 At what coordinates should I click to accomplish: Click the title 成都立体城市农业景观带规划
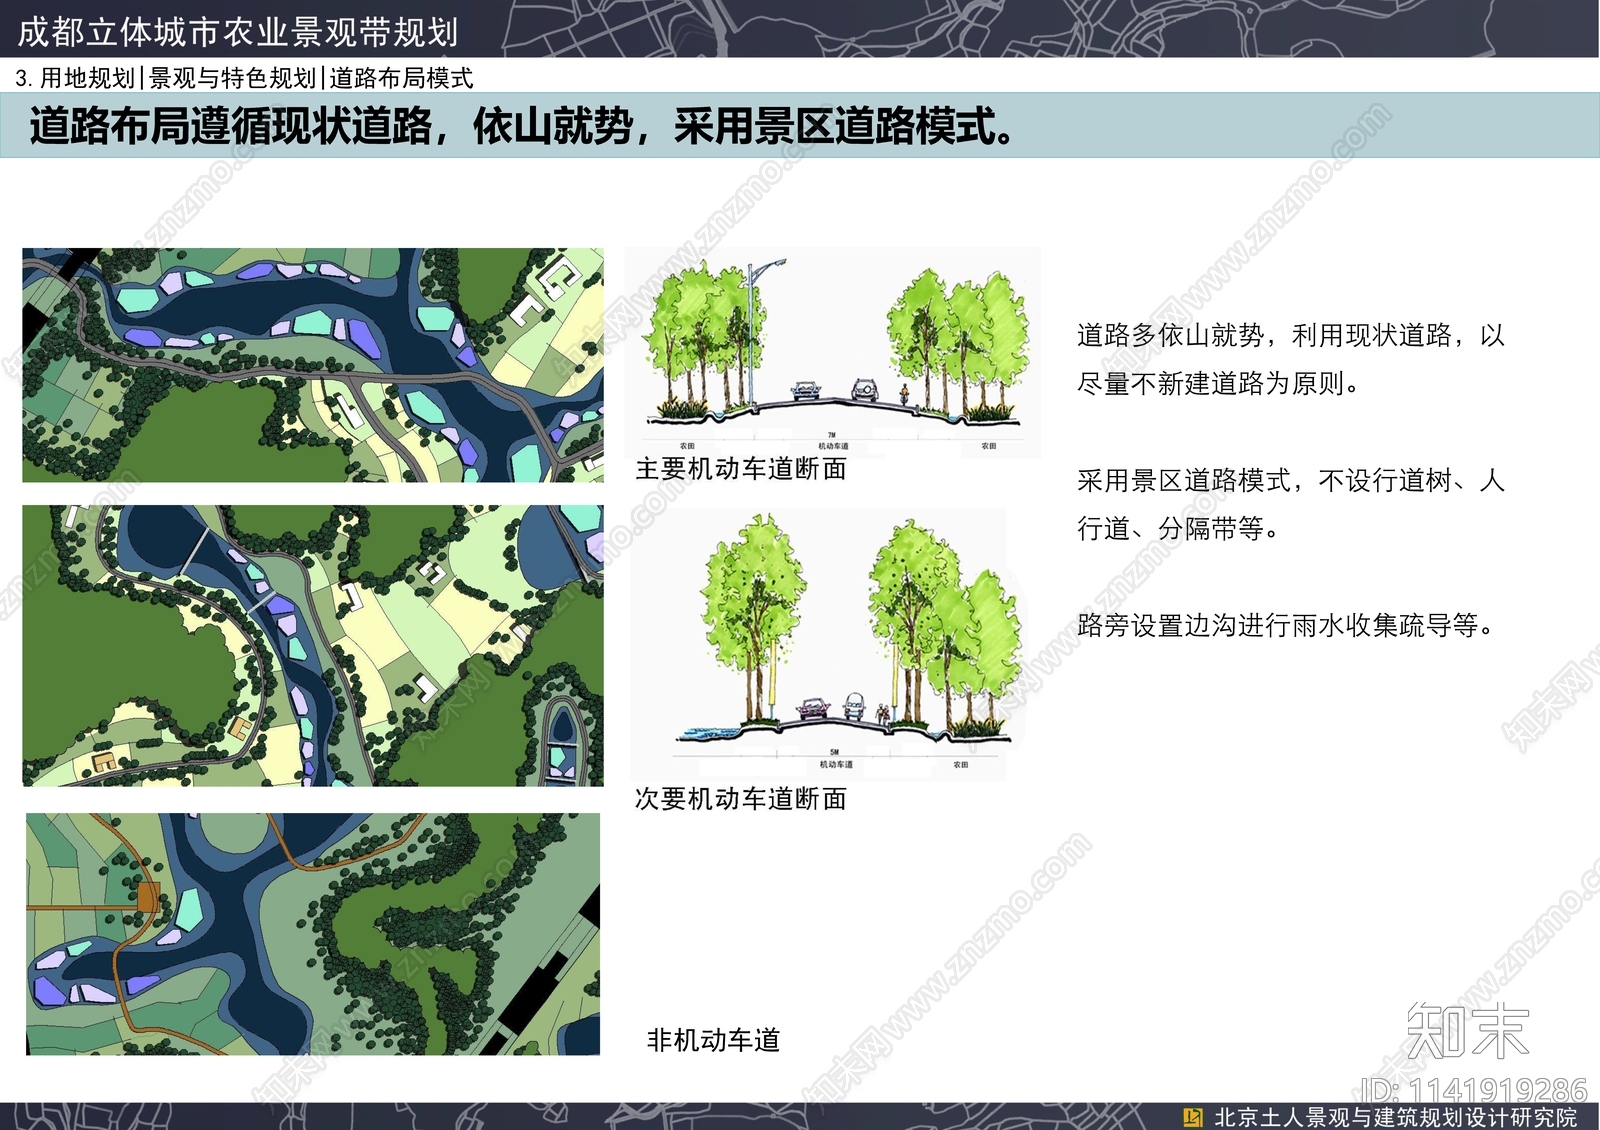tap(238, 32)
